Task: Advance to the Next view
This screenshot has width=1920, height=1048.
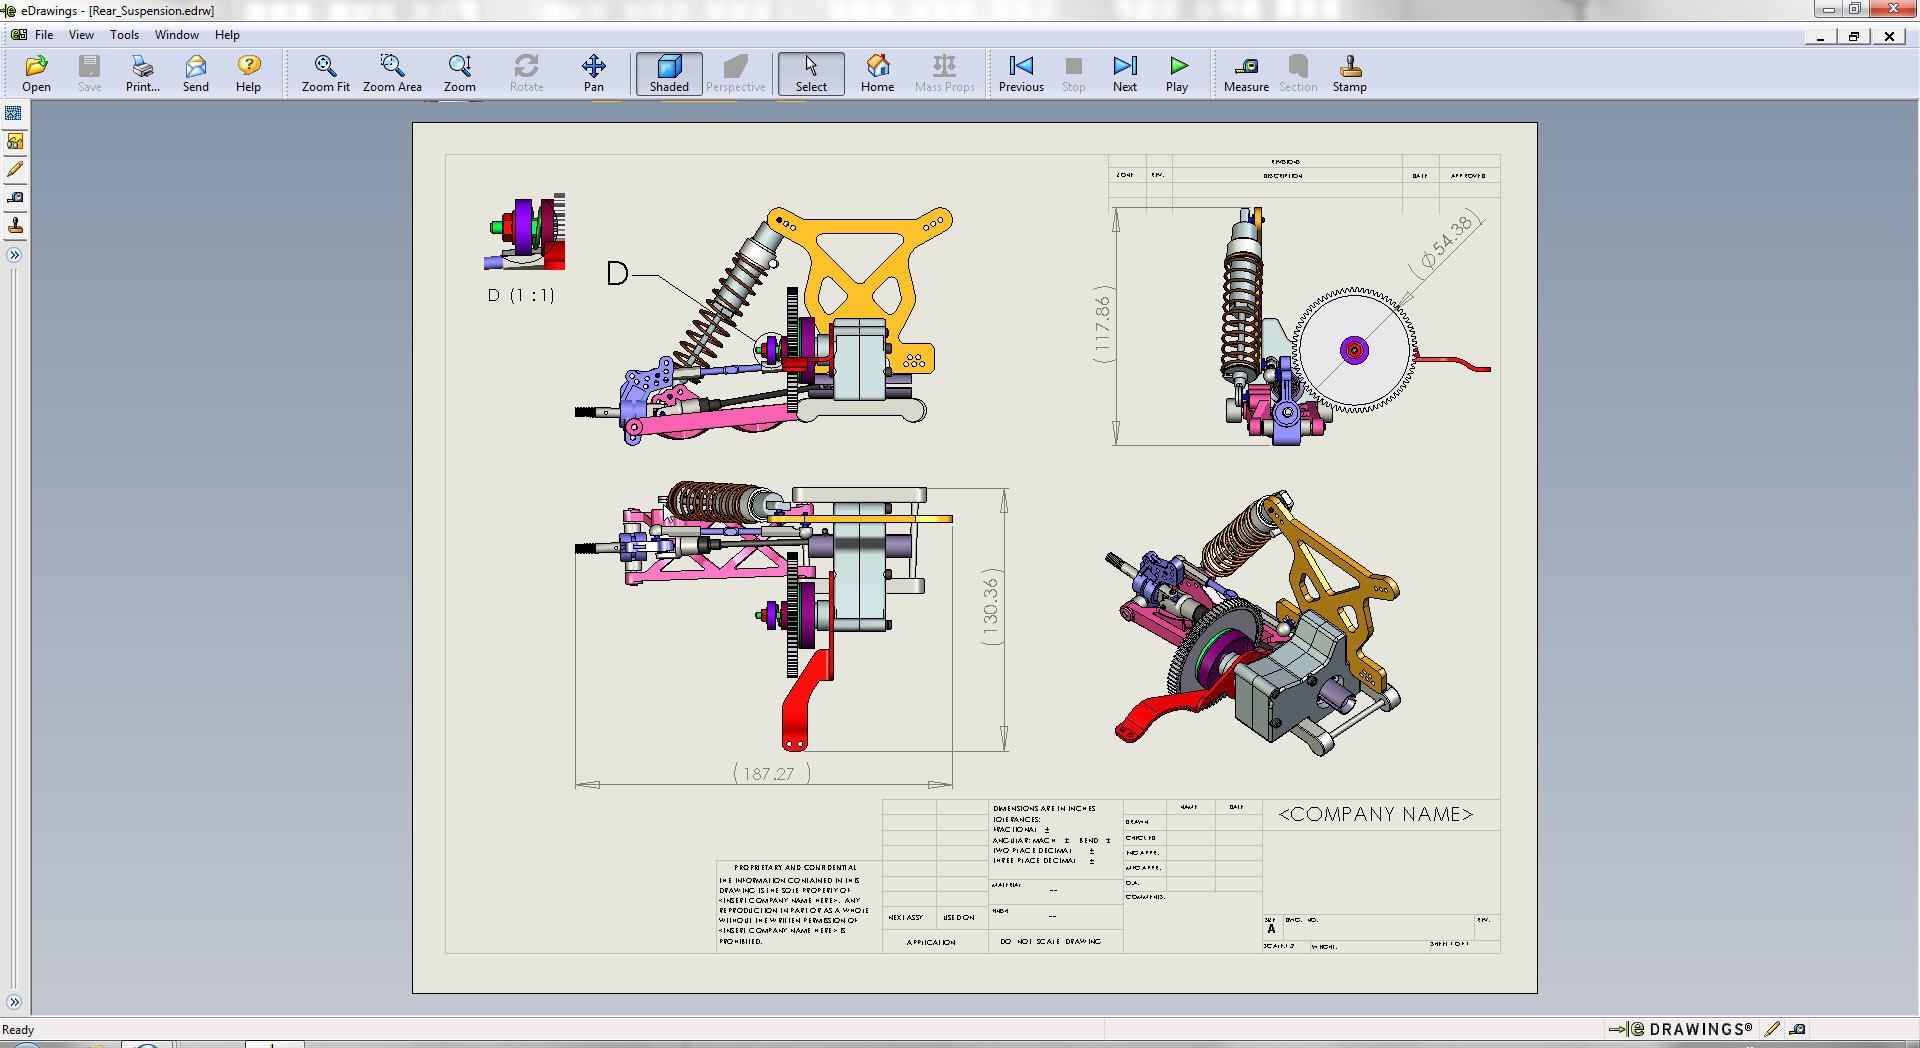Action: 1124,72
